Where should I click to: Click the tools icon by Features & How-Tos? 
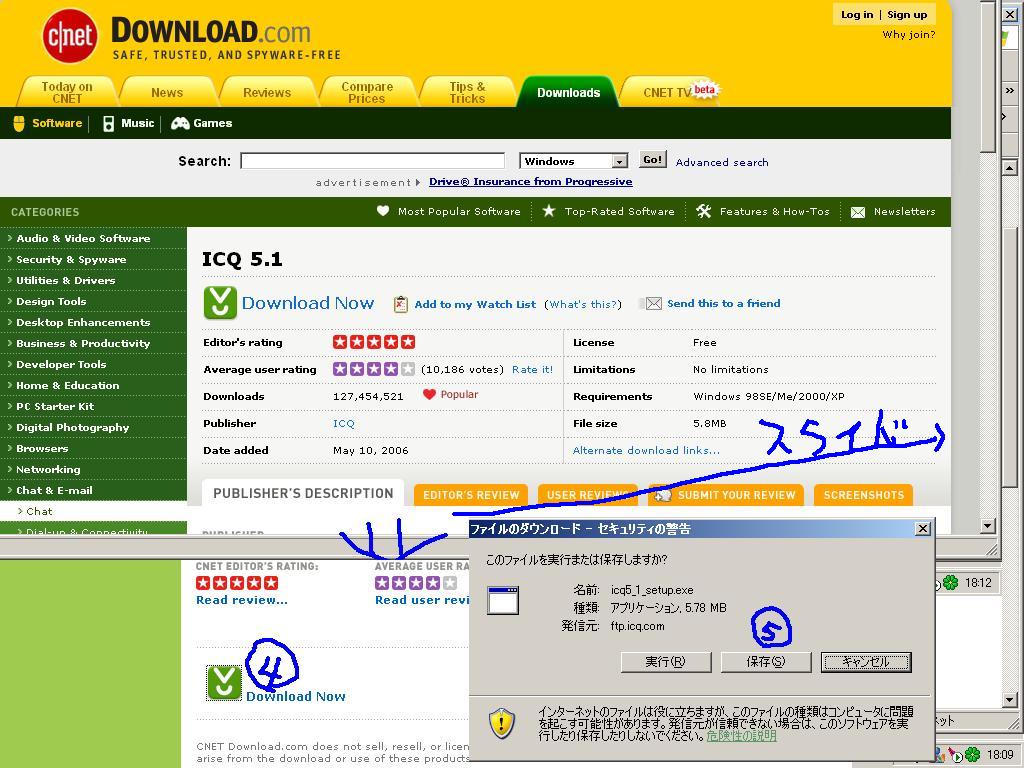(703, 211)
